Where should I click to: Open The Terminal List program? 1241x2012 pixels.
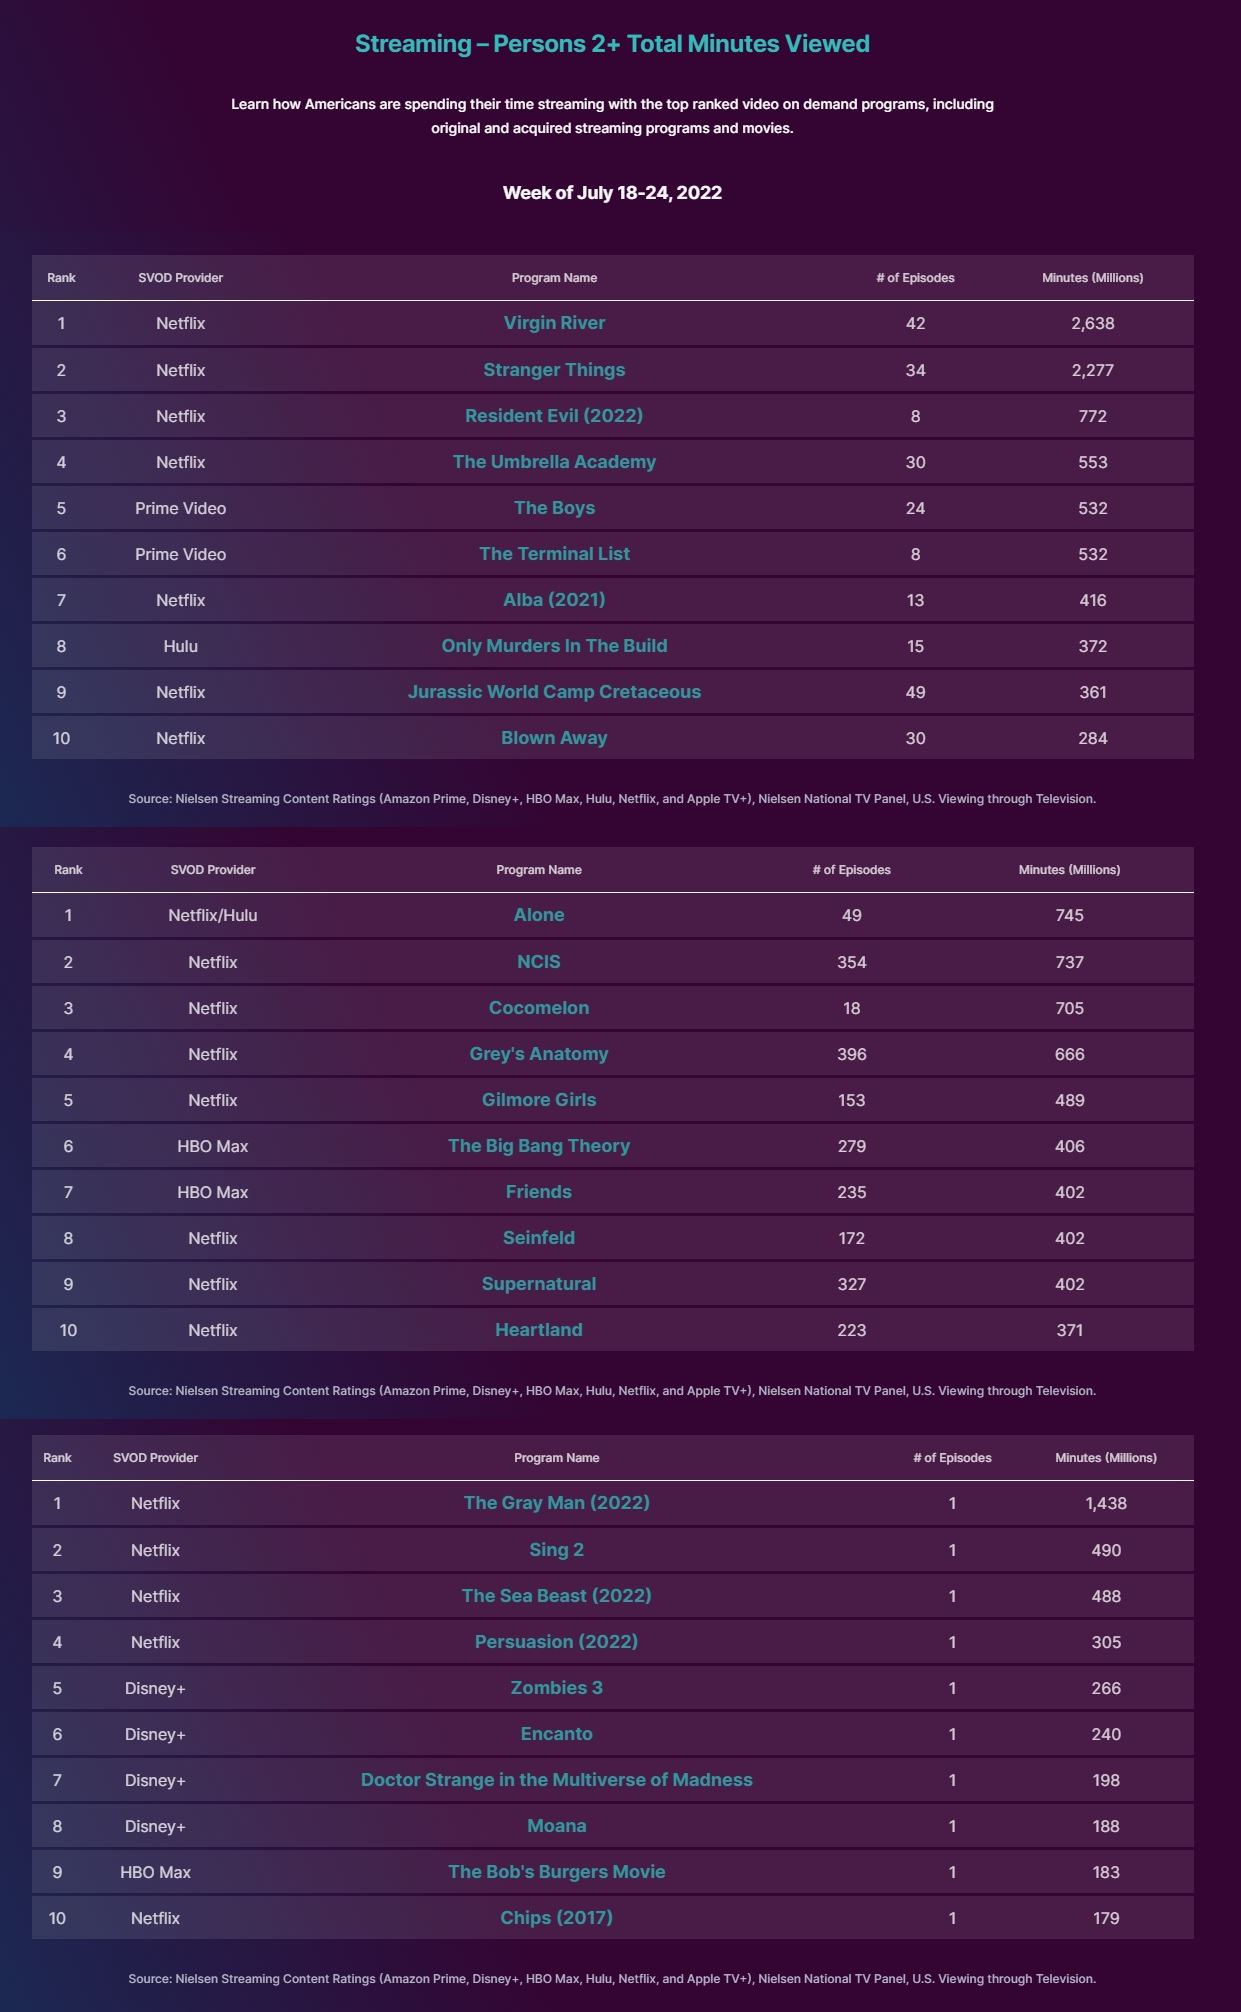pyautogui.click(x=554, y=554)
